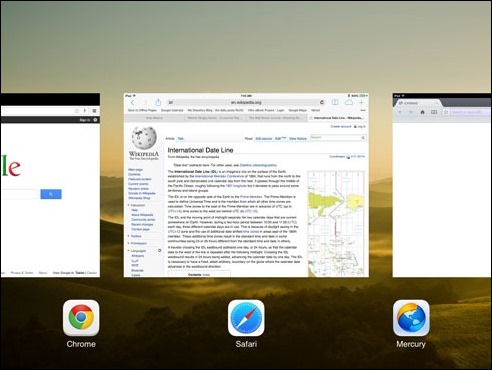The image size is (492, 370).
Task: Select the Mercury blank page preview
Action: pyautogui.click(x=442, y=185)
